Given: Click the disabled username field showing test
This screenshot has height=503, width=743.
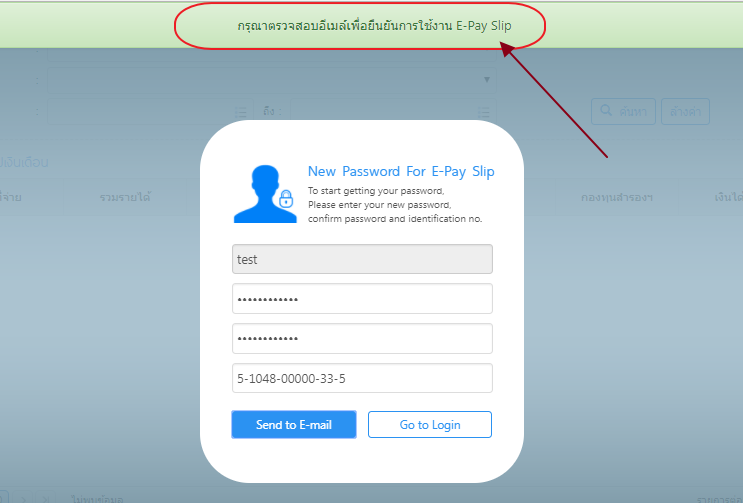Looking at the screenshot, I should [x=362, y=259].
